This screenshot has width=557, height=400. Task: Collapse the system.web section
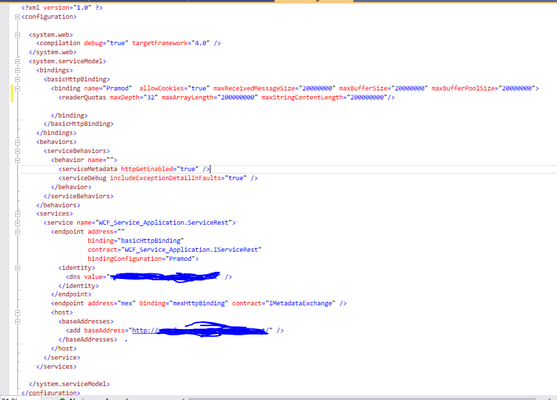tap(17, 35)
